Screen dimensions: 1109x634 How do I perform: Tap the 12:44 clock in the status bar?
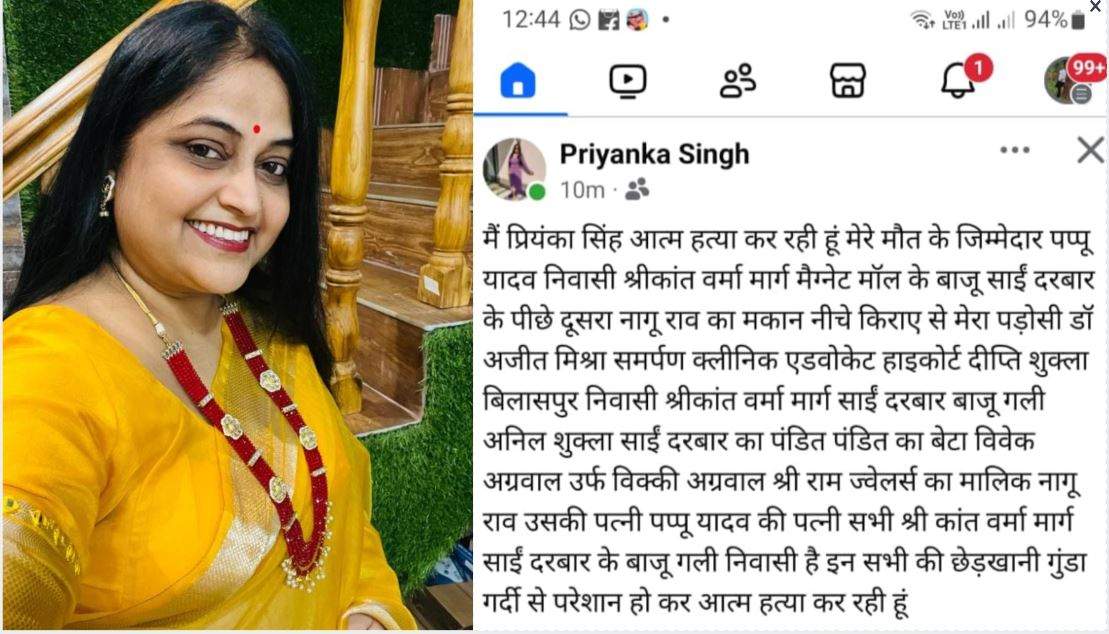pos(530,20)
